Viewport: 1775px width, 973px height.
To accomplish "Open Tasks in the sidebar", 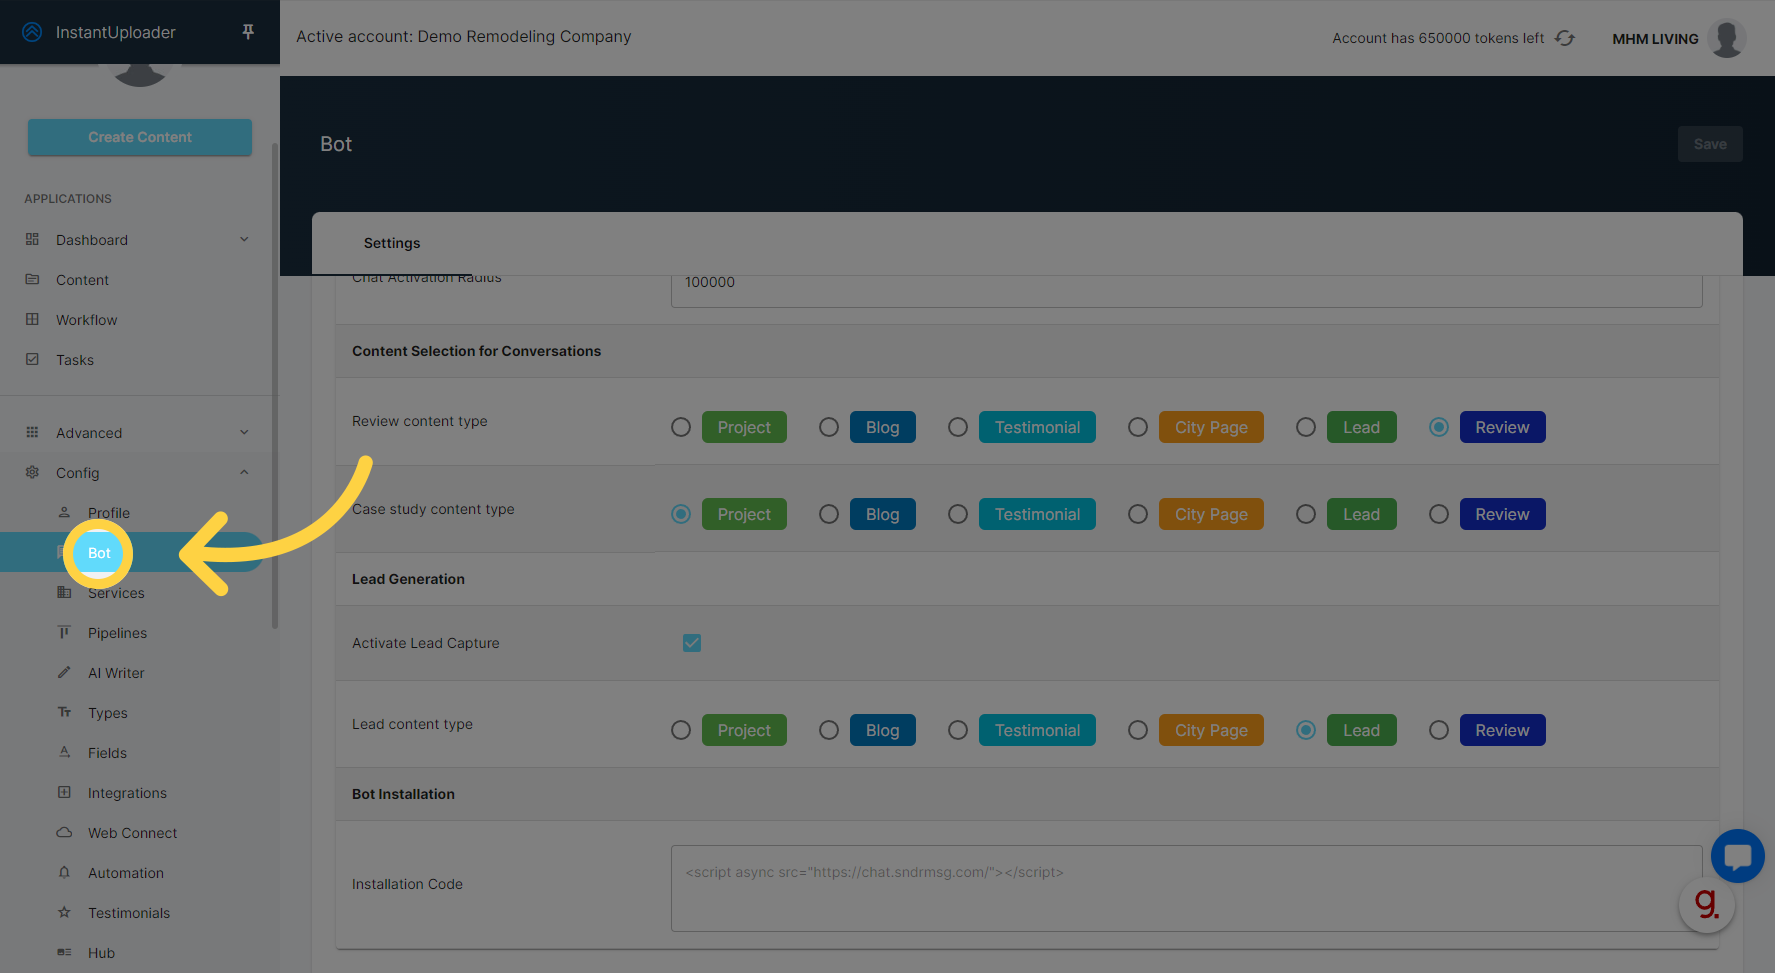I will pos(75,360).
